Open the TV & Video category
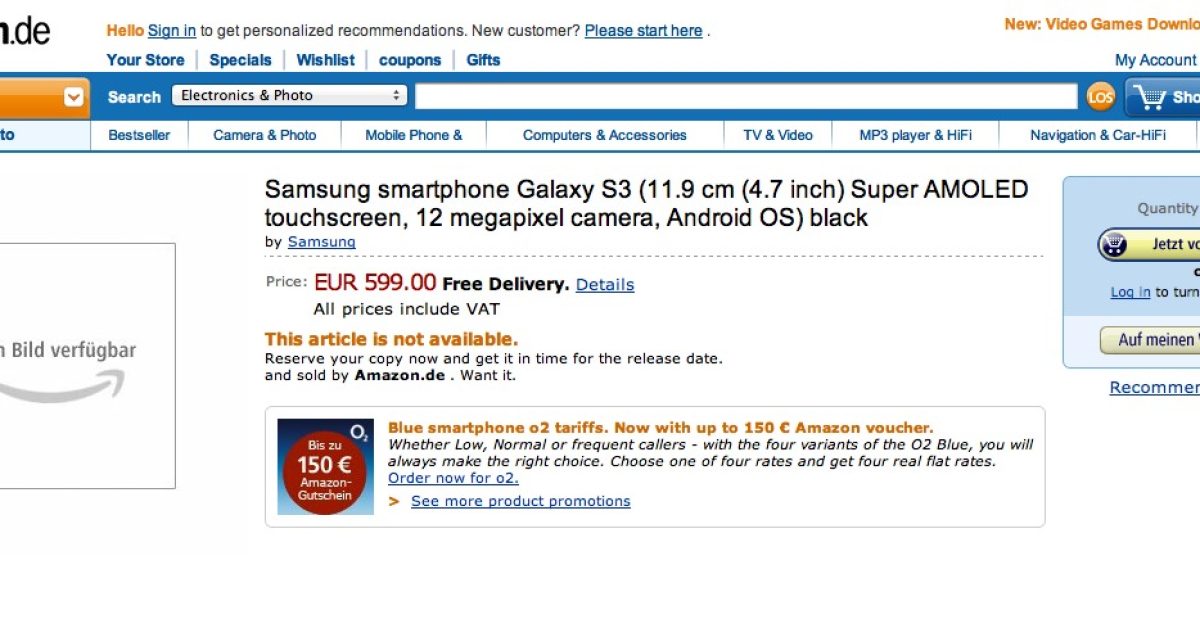Viewport: 1200px width, 628px height. tap(778, 135)
